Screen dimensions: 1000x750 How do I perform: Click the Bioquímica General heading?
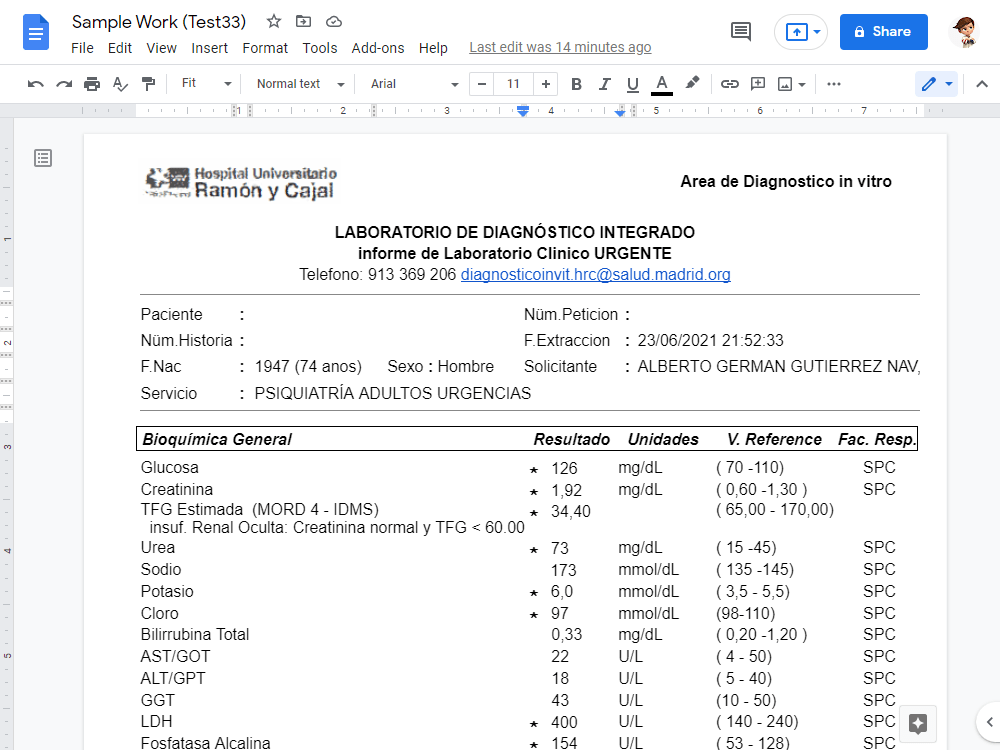point(217,439)
